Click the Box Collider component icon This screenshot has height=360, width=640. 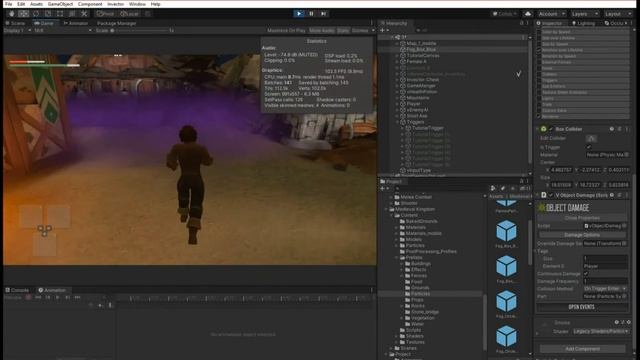pyautogui.click(x=544, y=129)
